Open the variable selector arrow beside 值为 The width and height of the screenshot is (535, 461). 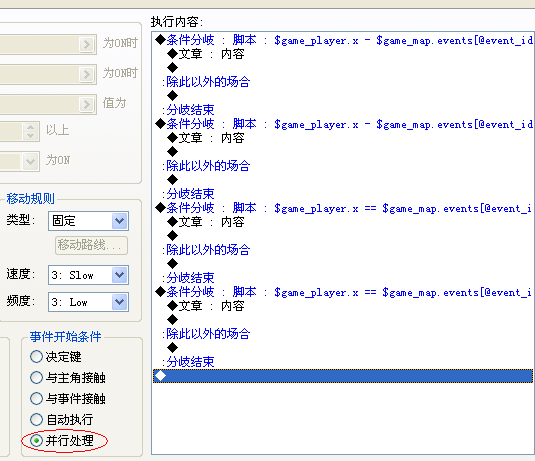(x=87, y=104)
